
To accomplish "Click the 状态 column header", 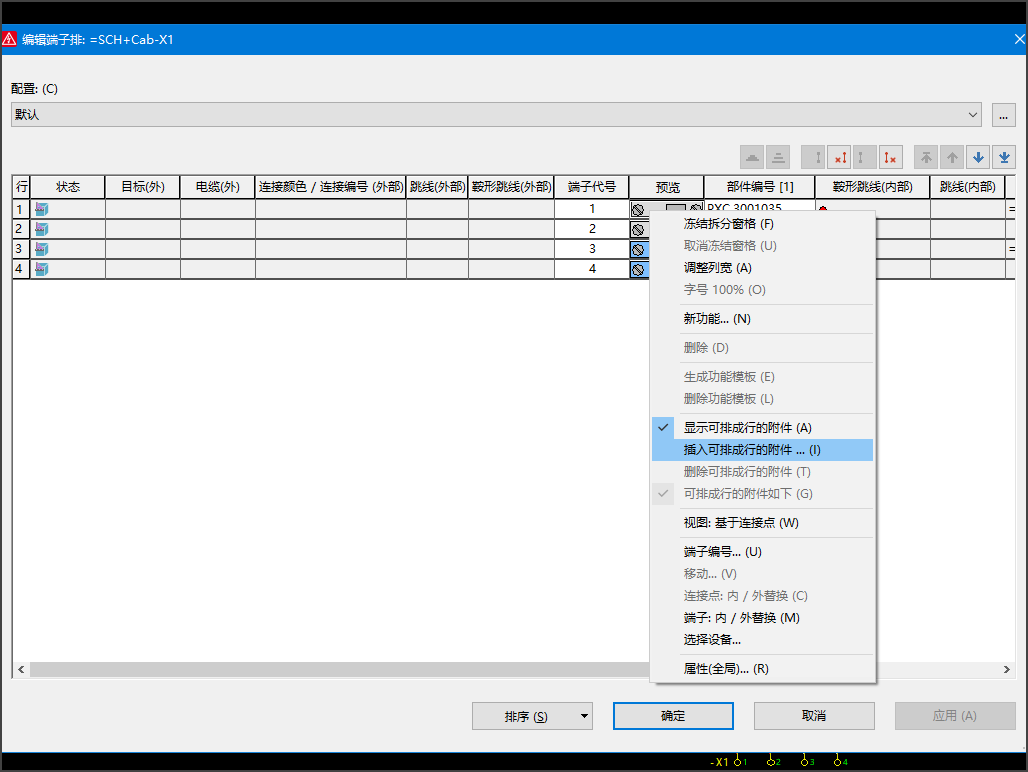I will point(68,187).
